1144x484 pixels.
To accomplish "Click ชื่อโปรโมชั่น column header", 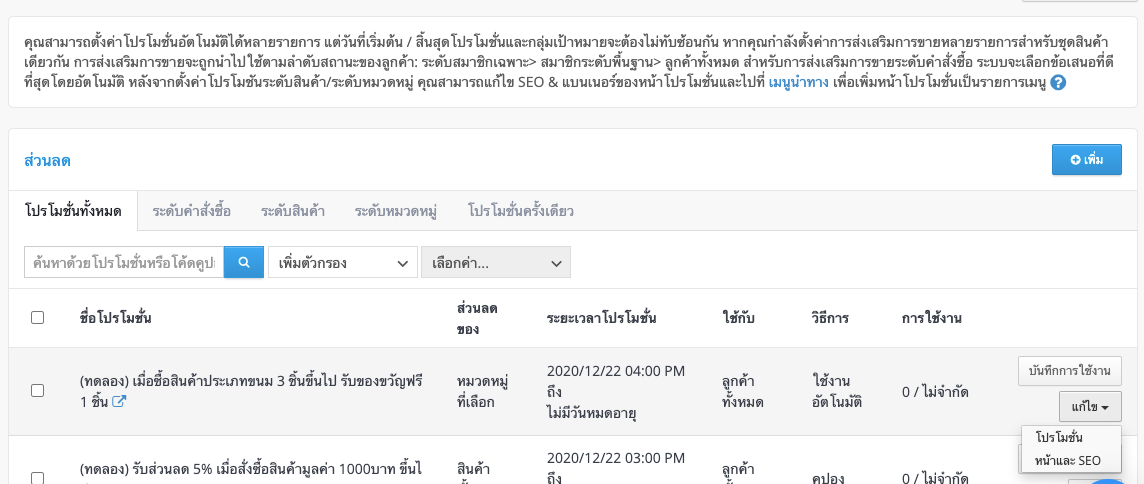I will (x=116, y=318).
